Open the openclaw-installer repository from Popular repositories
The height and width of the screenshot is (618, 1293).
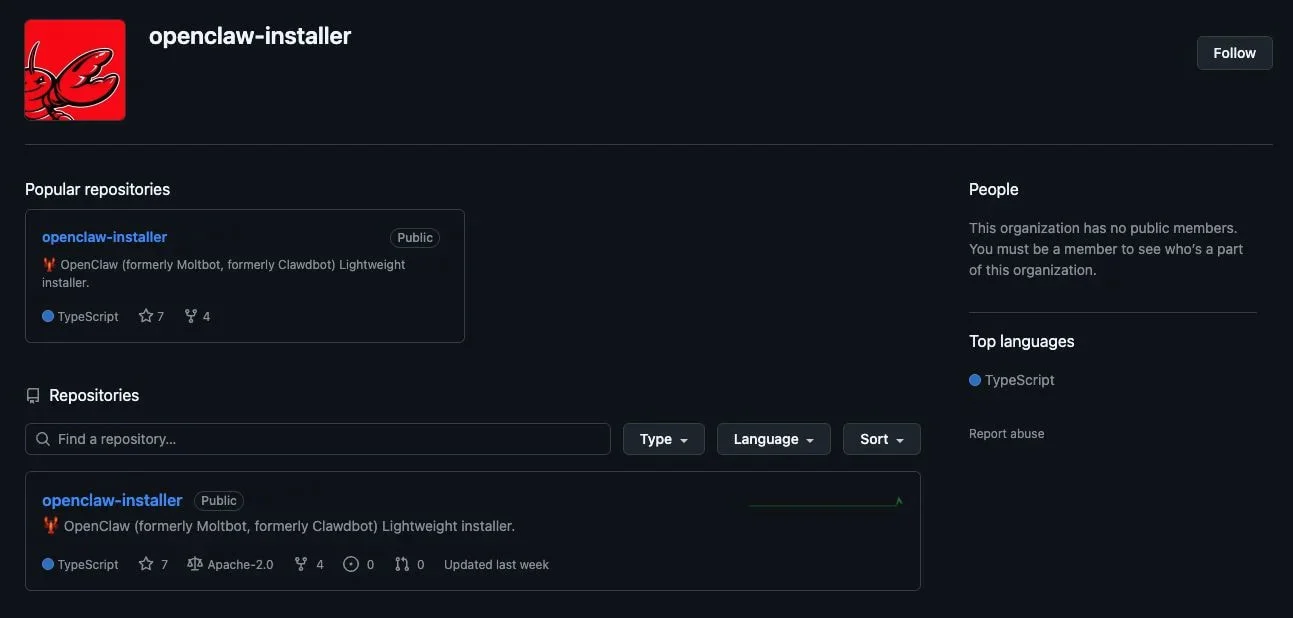104,236
